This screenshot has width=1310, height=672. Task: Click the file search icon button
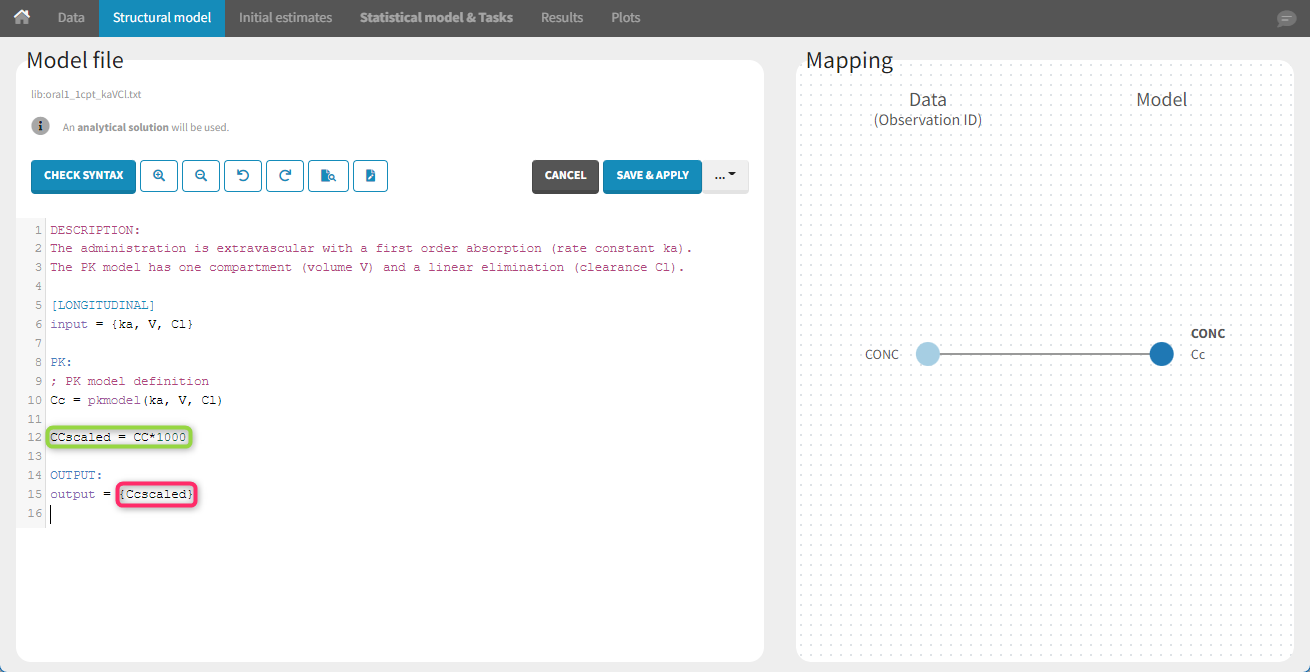pyautogui.click(x=328, y=176)
